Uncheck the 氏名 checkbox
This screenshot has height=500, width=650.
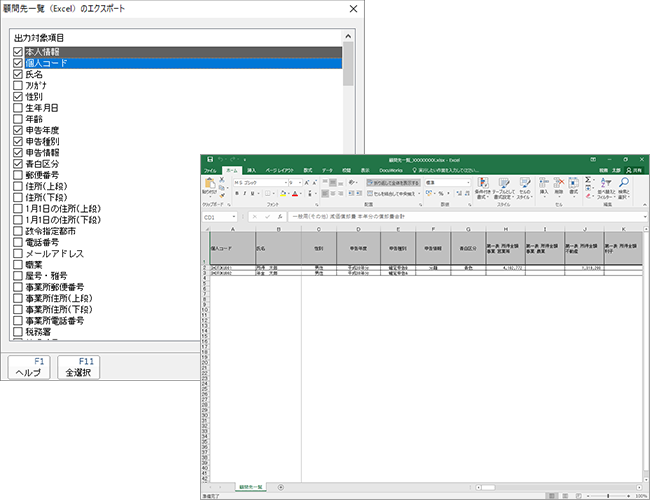(18, 75)
